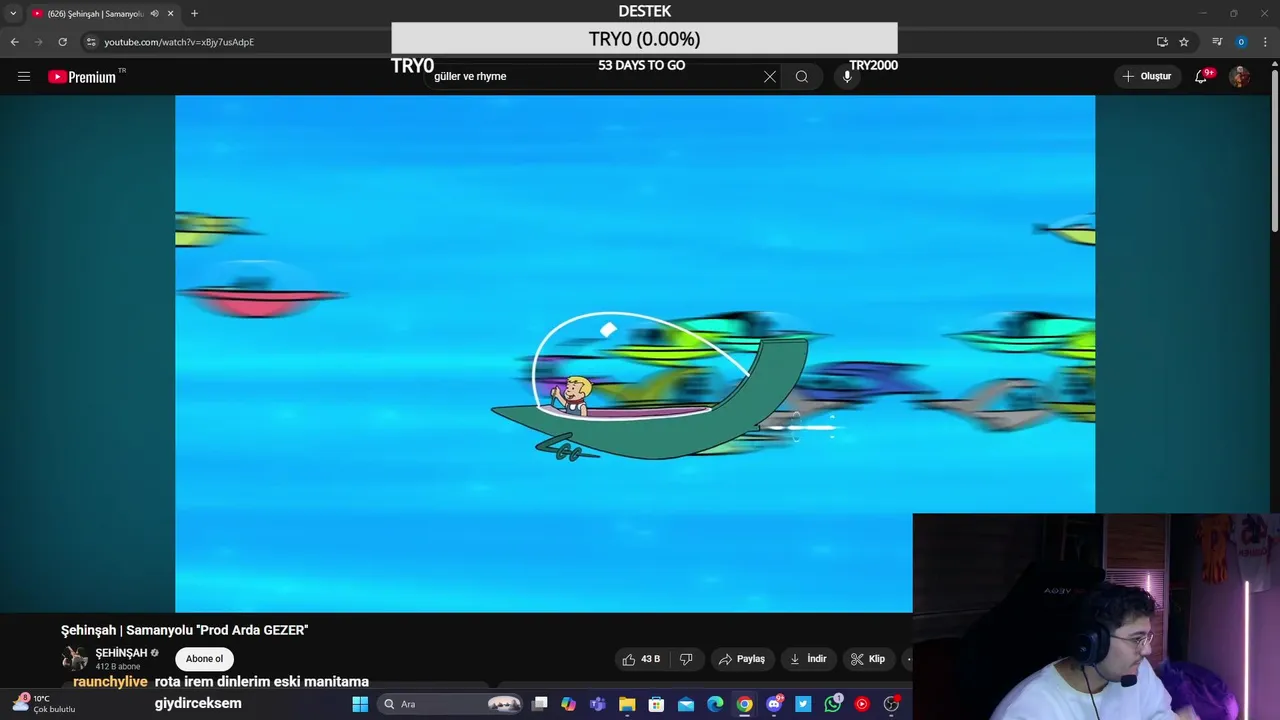Image resolution: width=1280 pixels, height=720 pixels.
Task: Open the tab search dropdown arrow
Action: click(x=13, y=13)
